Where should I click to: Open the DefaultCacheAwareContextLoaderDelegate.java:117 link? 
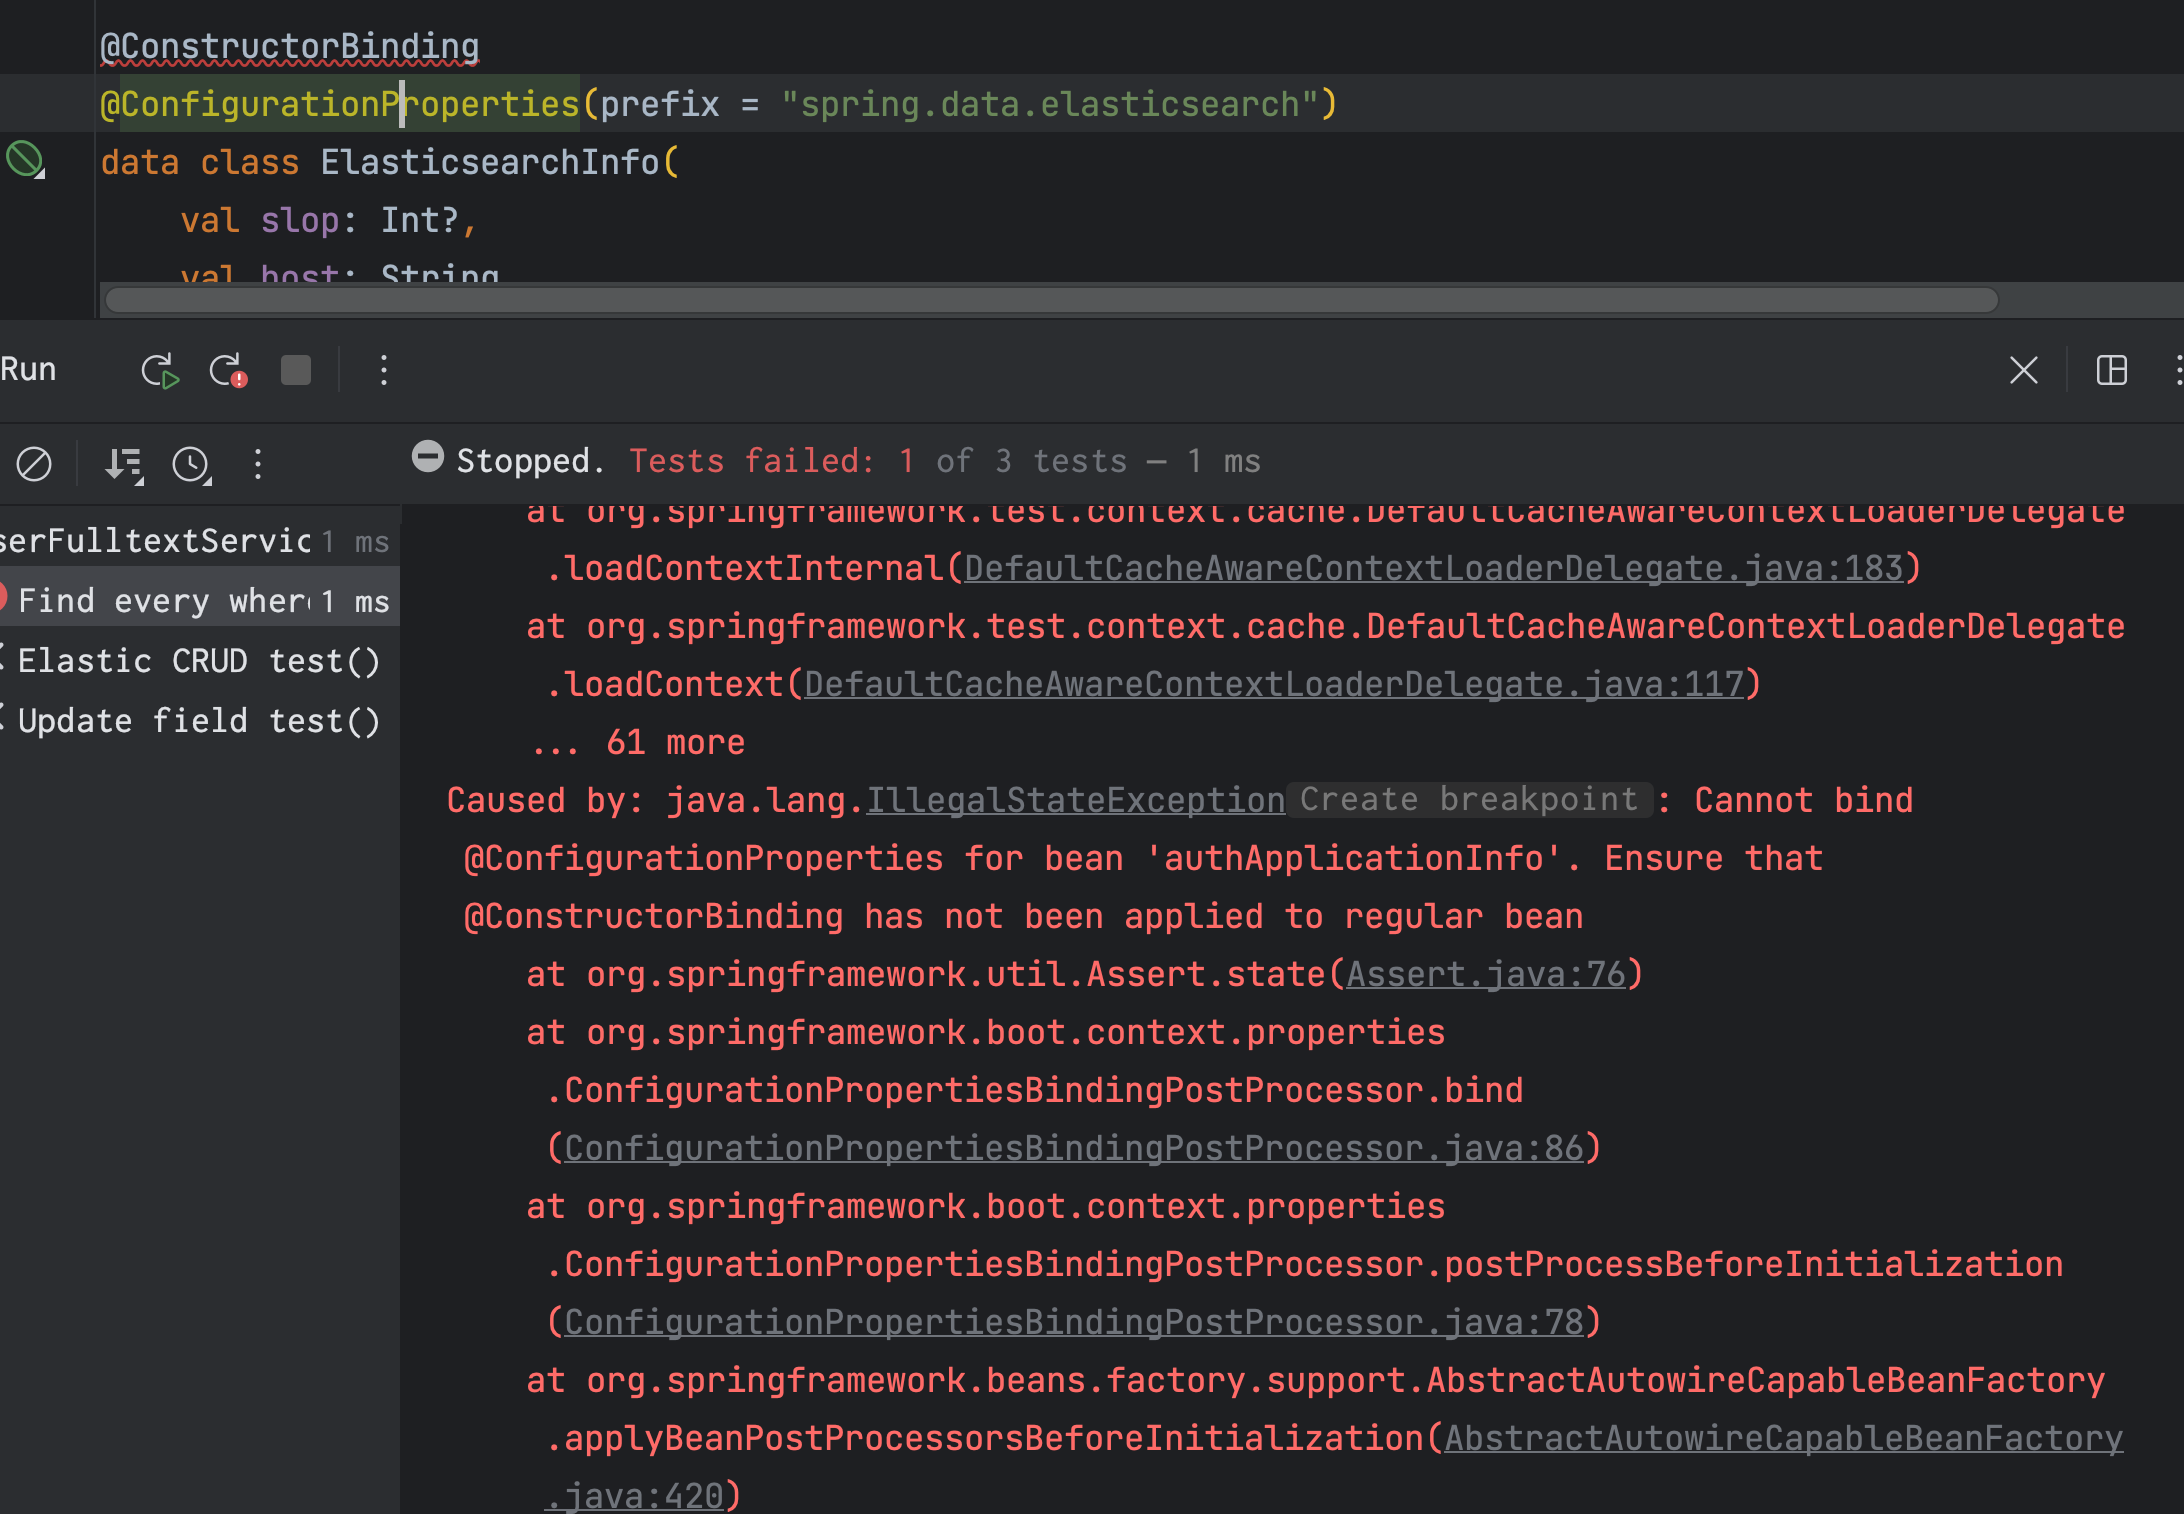pos(1274,685)
